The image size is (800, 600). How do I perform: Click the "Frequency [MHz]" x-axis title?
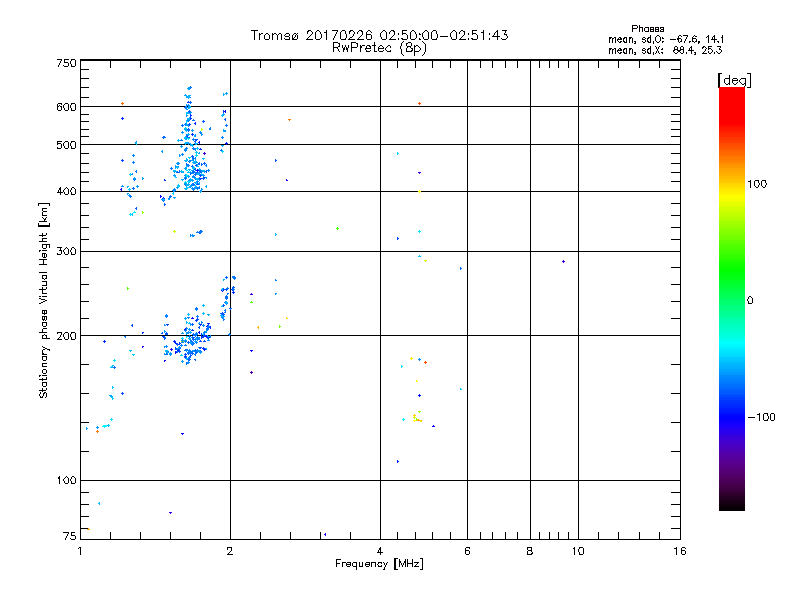point(379,564)
